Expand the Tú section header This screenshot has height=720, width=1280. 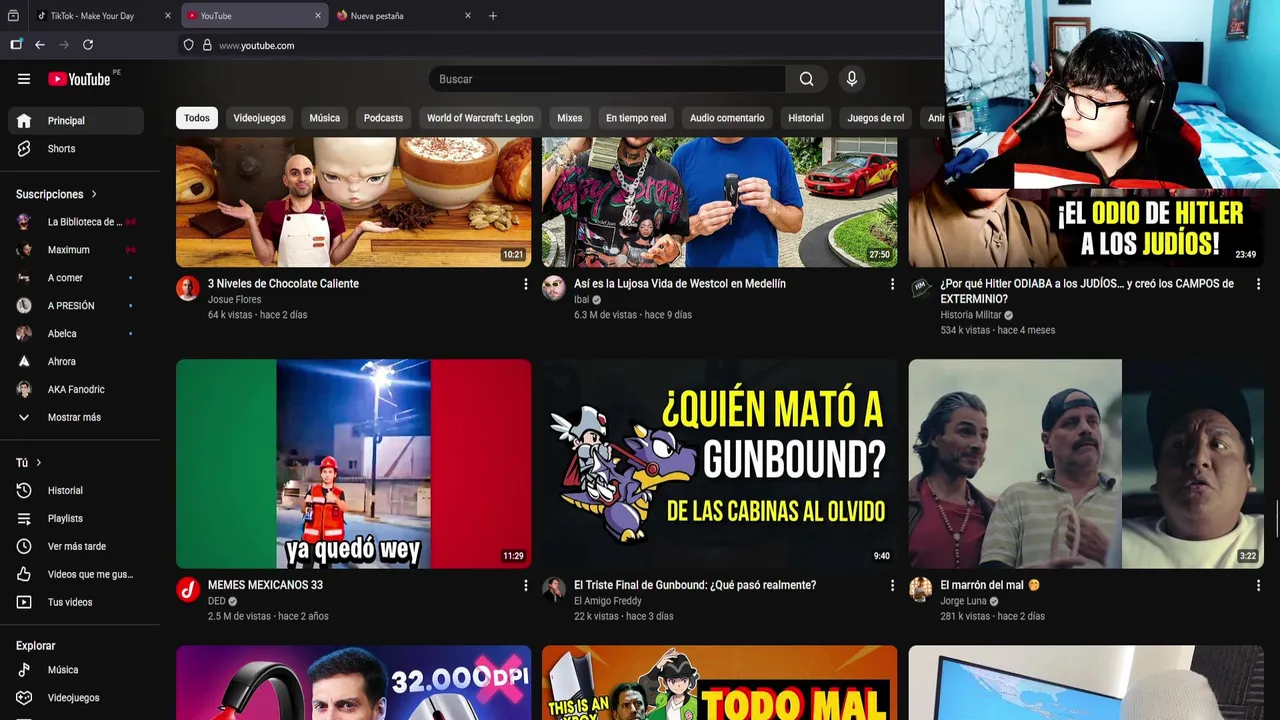click(29, 462)
